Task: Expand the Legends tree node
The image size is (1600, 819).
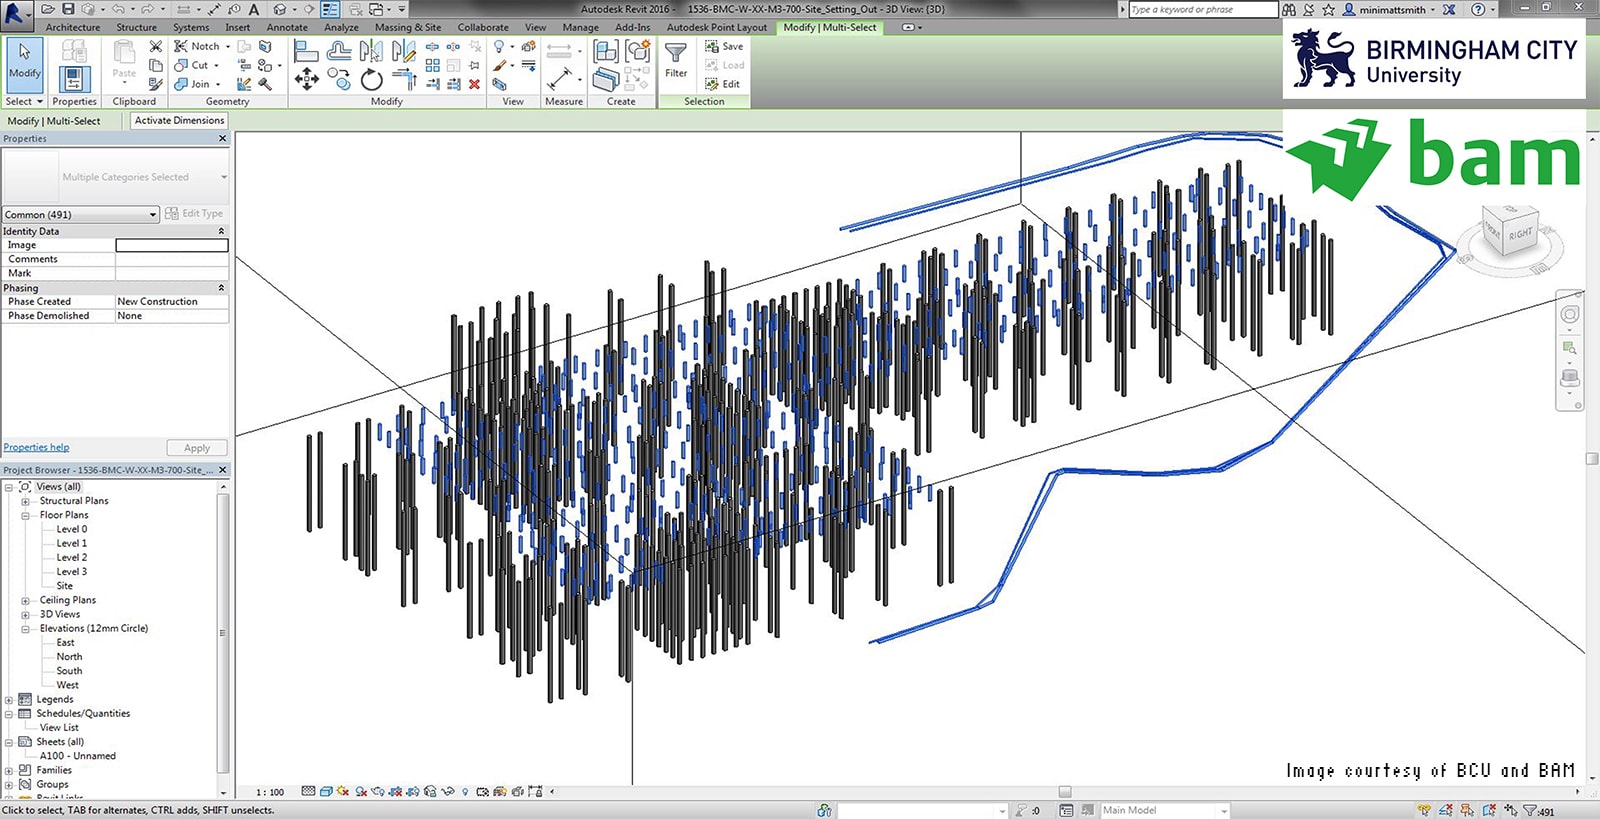Action: [x=9, y=699]
